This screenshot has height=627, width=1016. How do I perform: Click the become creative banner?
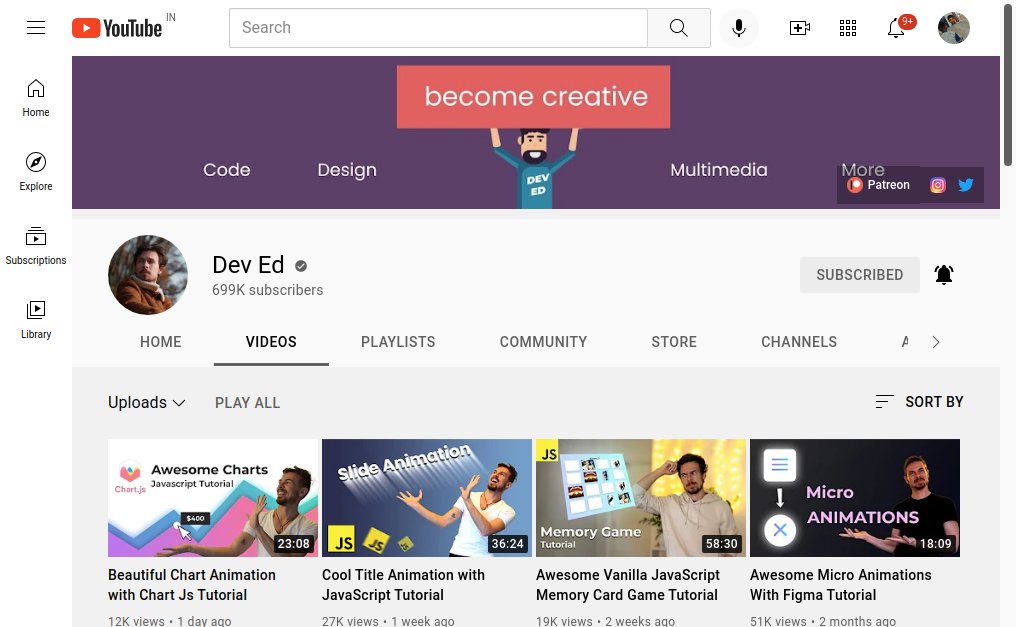point(533,97)
